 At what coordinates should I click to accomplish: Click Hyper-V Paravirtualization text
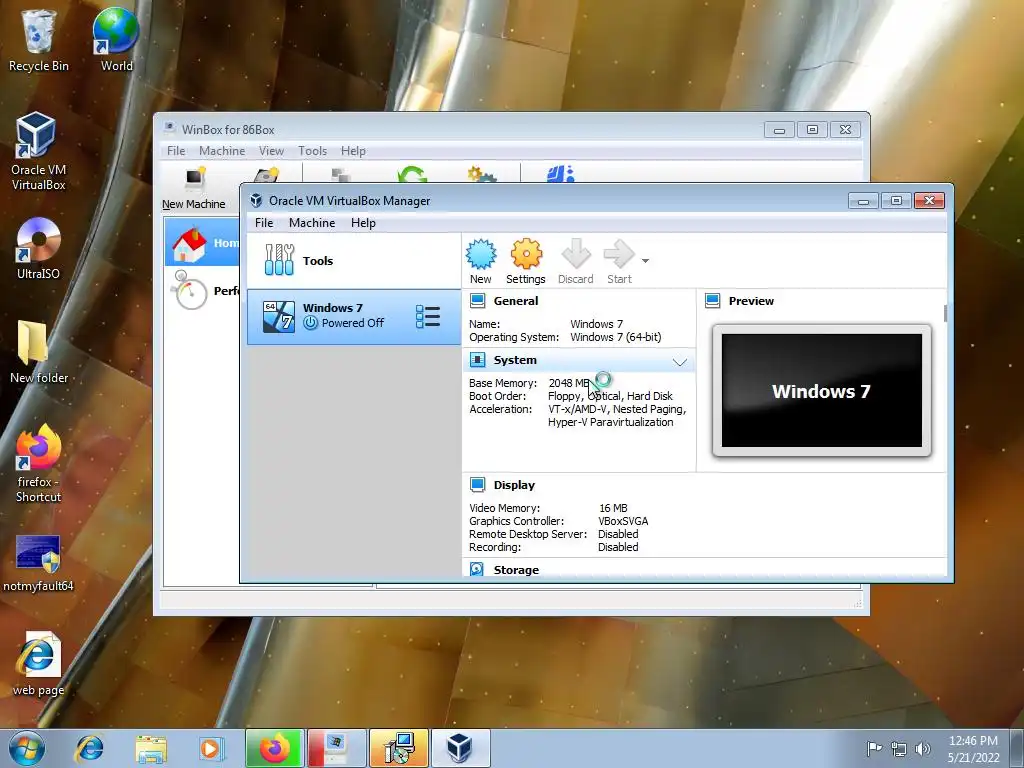coord(611,422)
